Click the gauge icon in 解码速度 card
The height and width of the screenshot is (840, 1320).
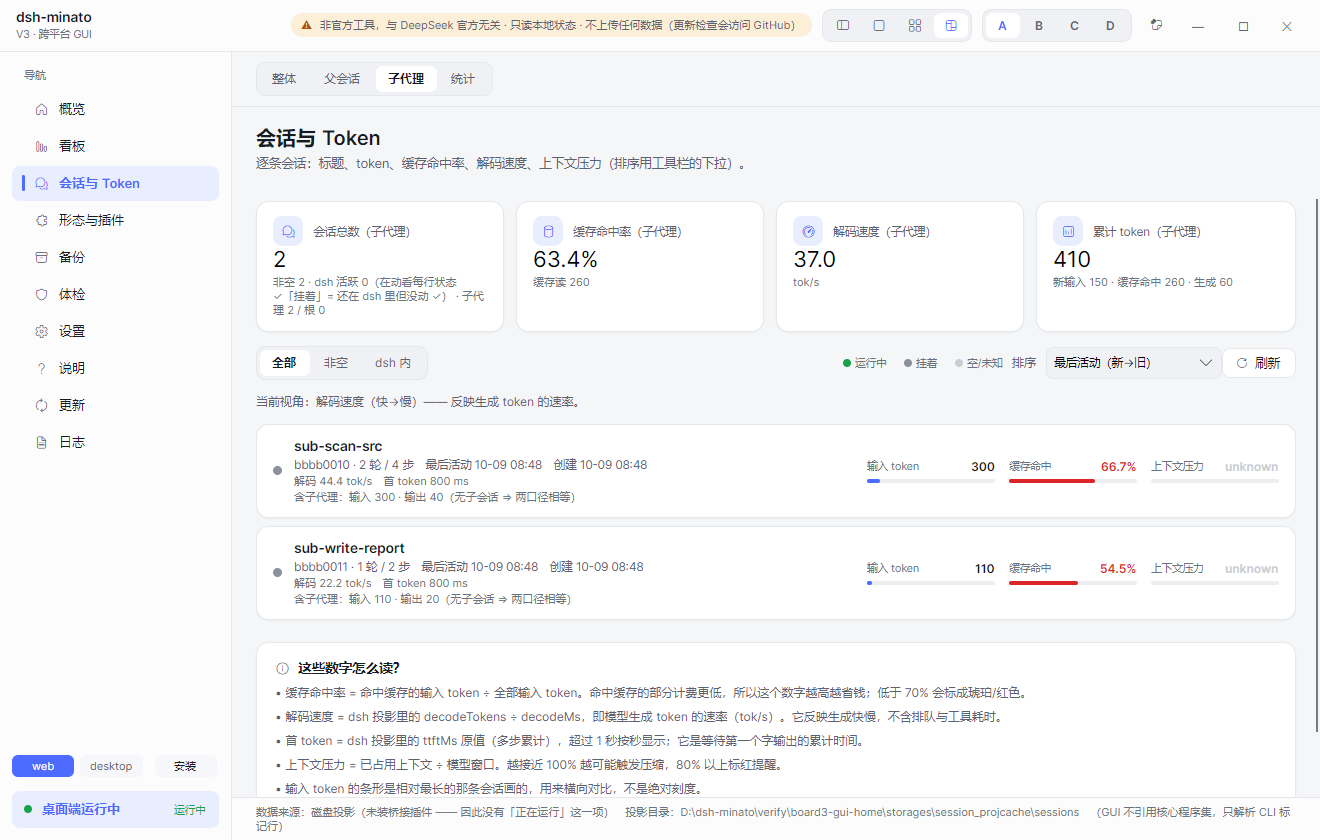pyautogui.click(x=808, y=231)
